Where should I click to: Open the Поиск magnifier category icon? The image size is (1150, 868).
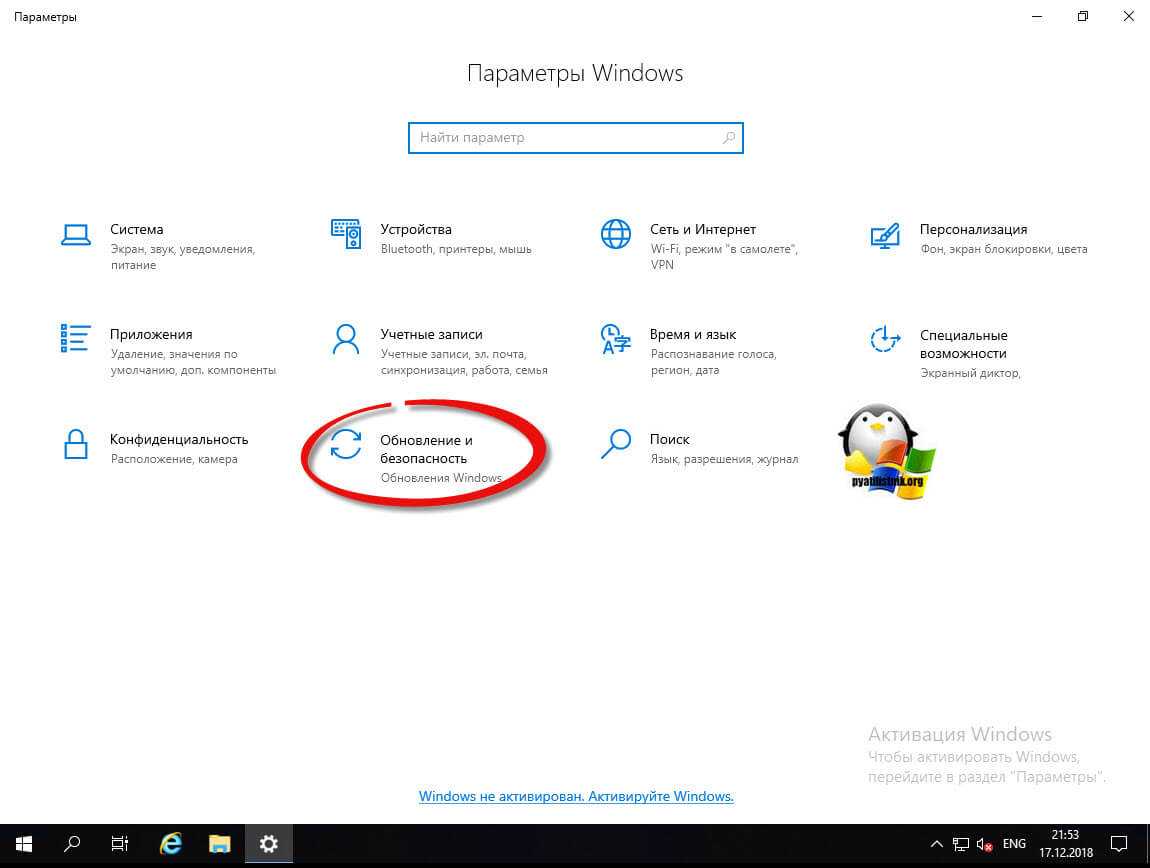615,444
